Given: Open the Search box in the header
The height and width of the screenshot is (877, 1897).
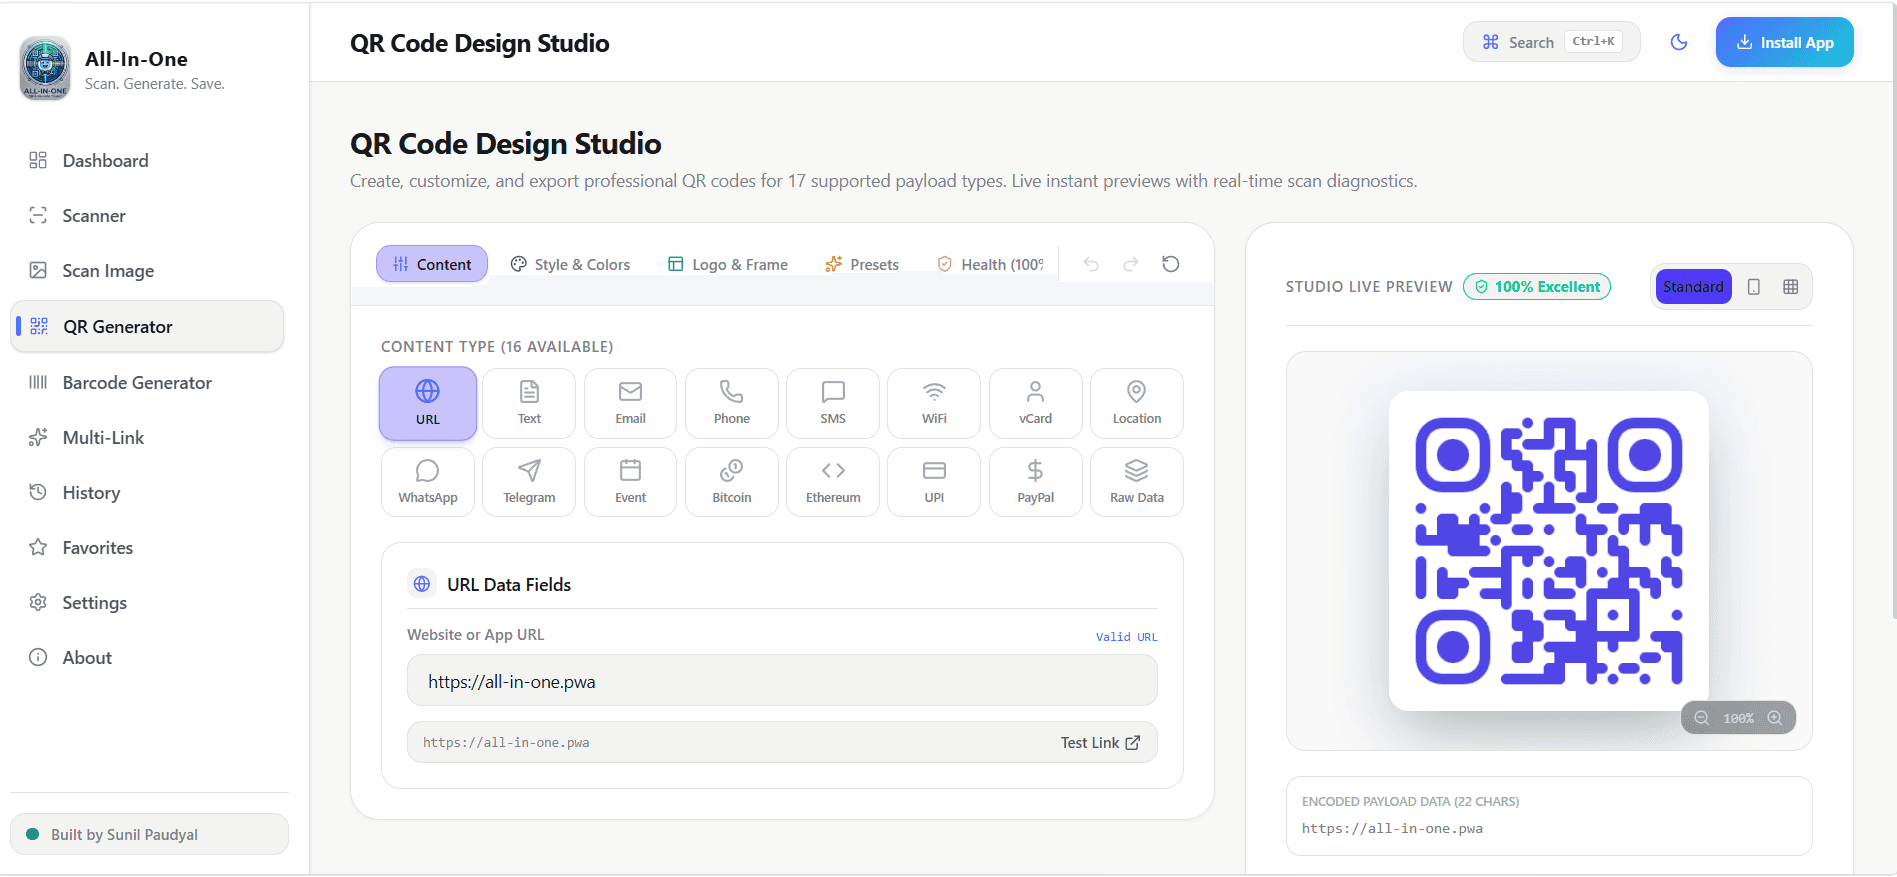Looking at the screenshot, I should pos(1551,42).
